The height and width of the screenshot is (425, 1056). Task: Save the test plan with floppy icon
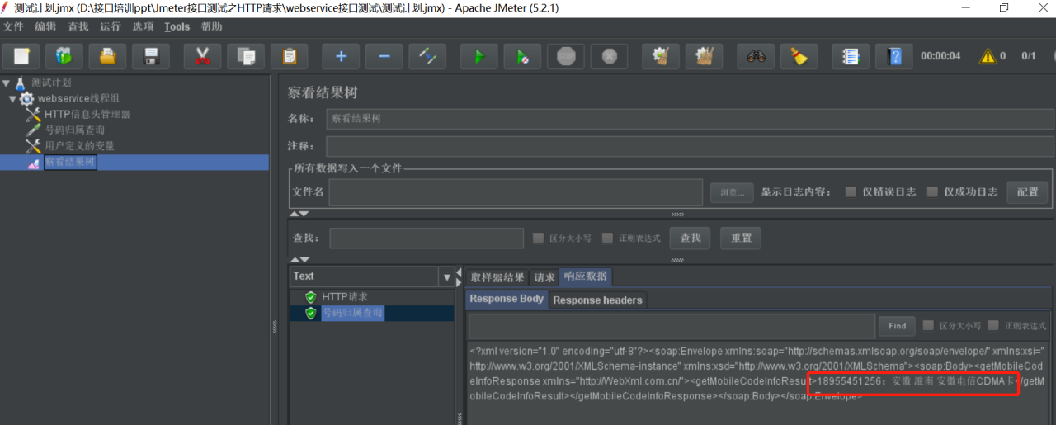(x=150, y=56)
